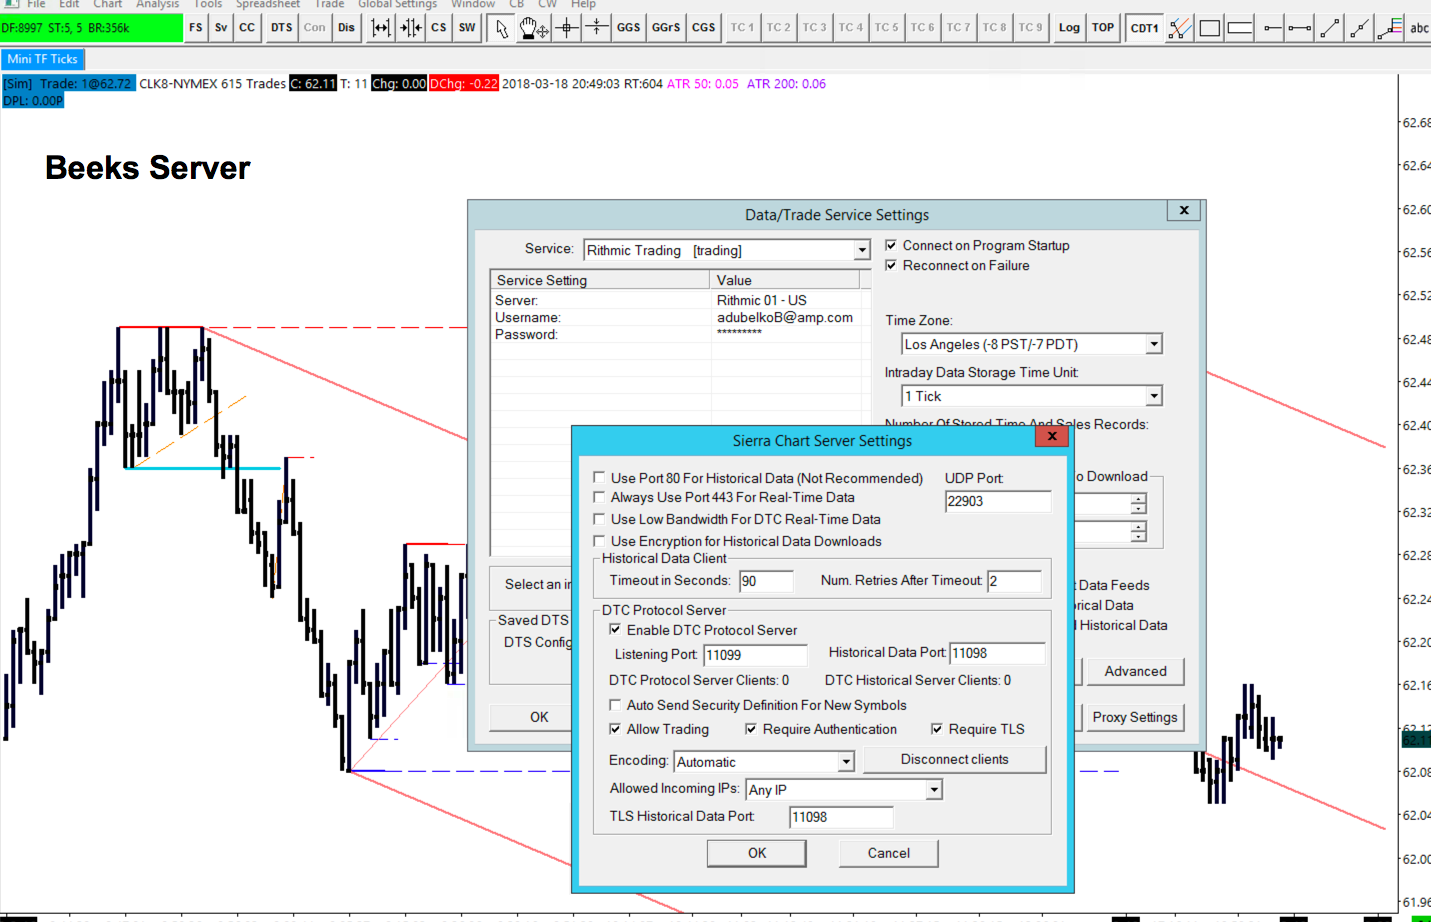
Task: Toggle the Require TLS checkbox
Action: [937, 729]
